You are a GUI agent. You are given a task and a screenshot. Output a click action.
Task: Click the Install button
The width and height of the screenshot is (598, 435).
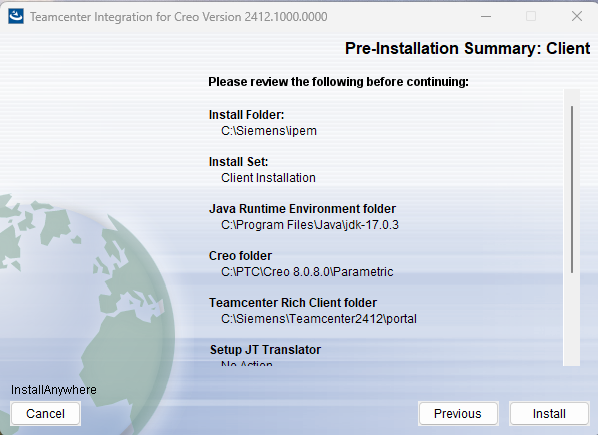point(549,414)
